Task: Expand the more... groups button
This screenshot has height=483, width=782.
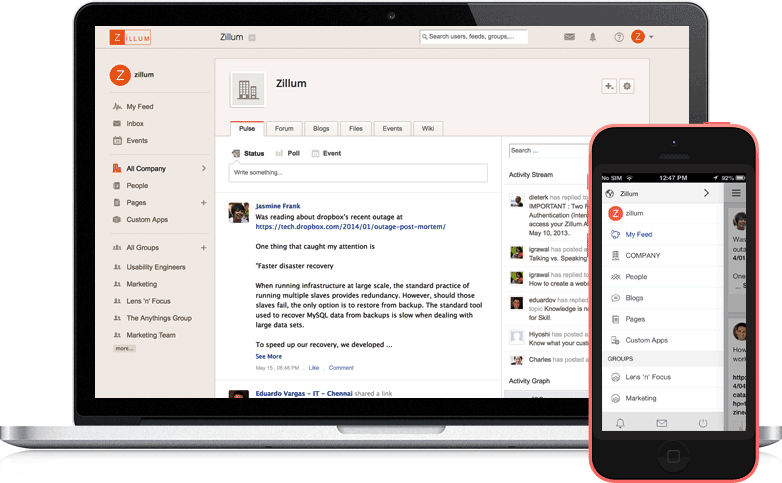Action: 124,348
